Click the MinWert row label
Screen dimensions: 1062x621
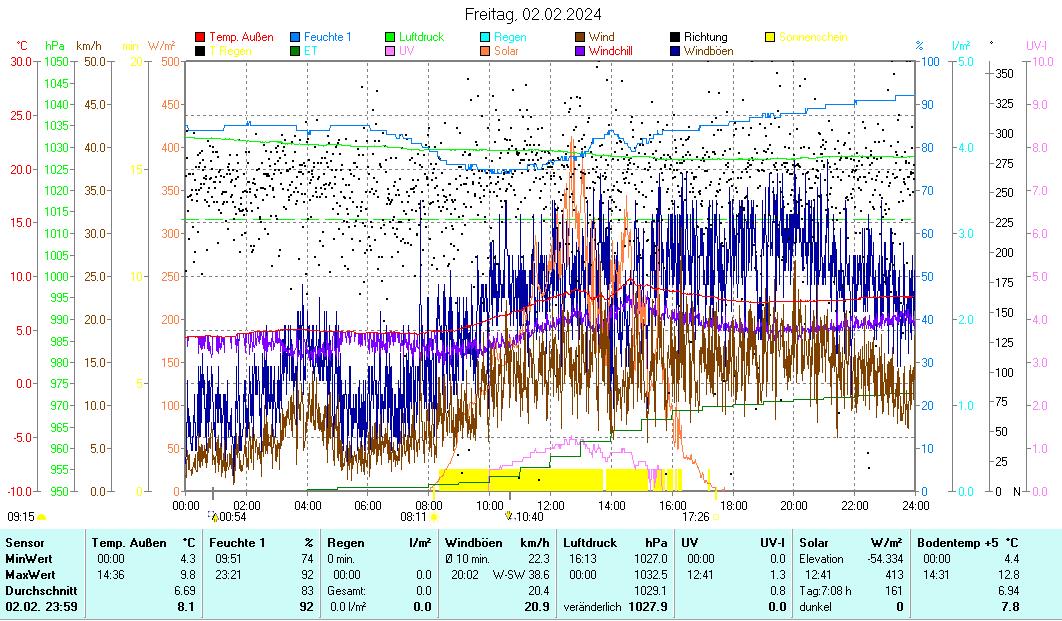click(x=28, y=559)
